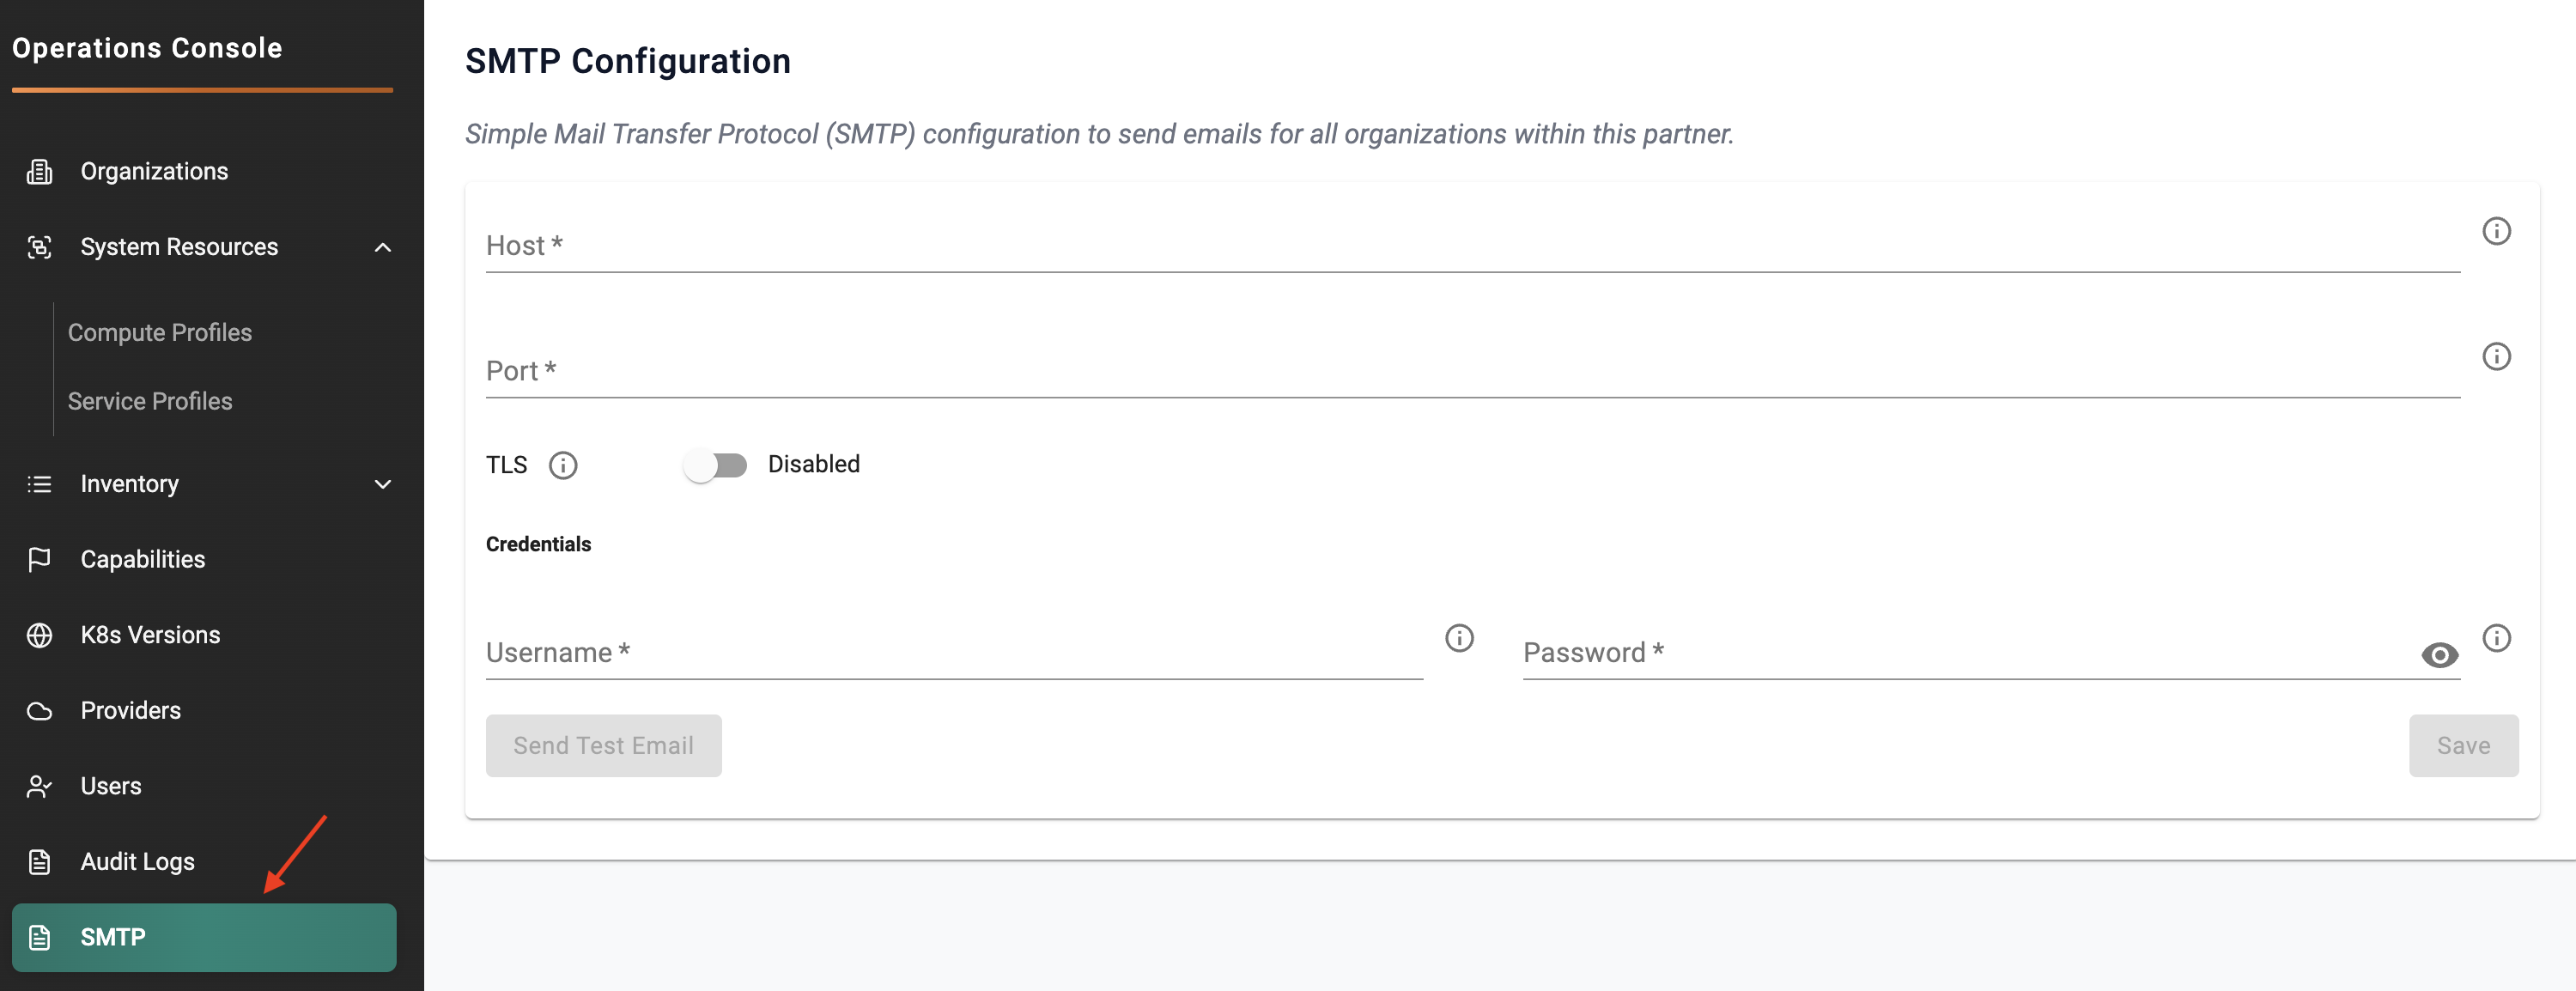Click the Save button
Viewport: 2576px width, 991px height.
[2463, 745]
